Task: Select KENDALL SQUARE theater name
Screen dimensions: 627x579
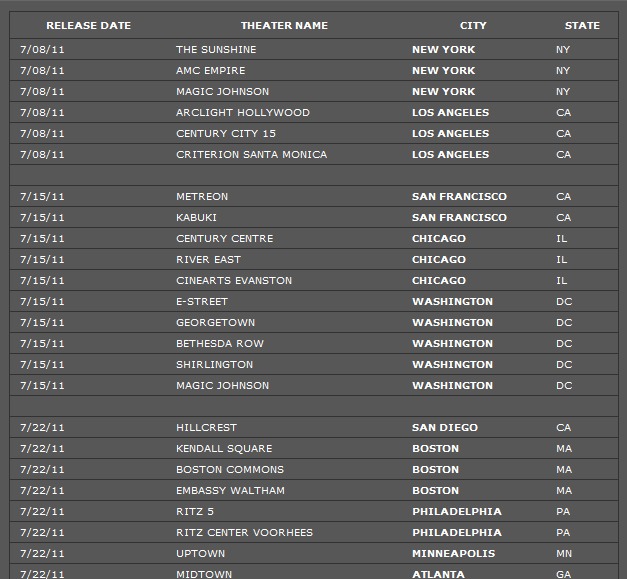Action: [x=224, y=448]
